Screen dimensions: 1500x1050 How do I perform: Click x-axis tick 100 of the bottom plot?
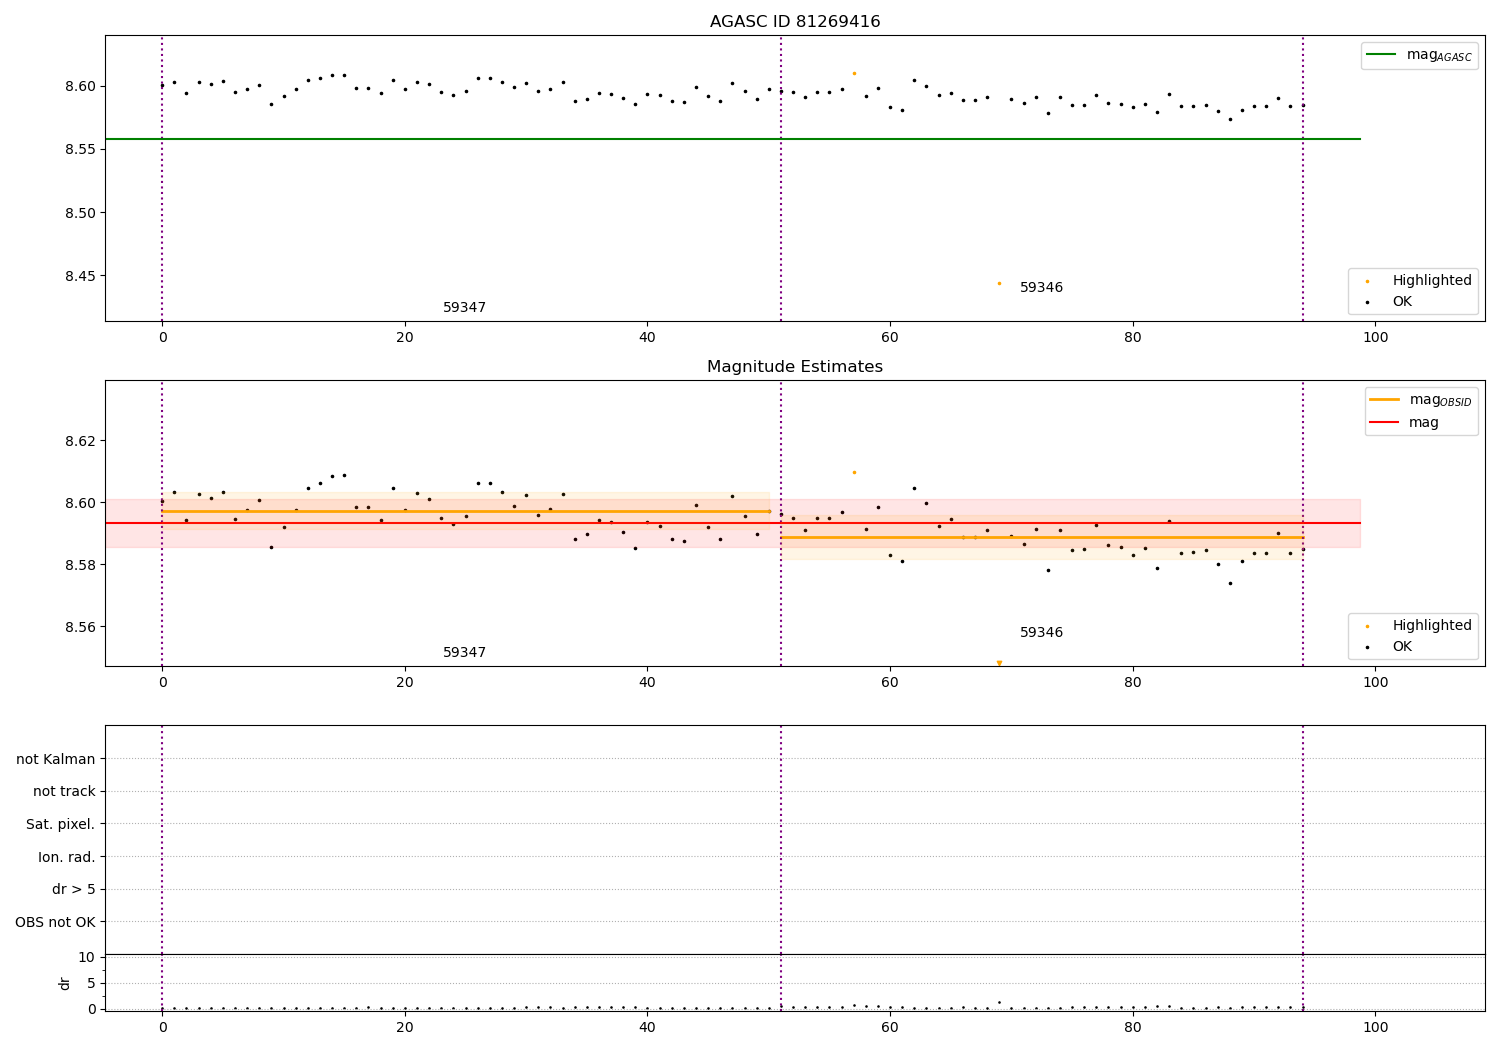click(x=1375, y=1027)
